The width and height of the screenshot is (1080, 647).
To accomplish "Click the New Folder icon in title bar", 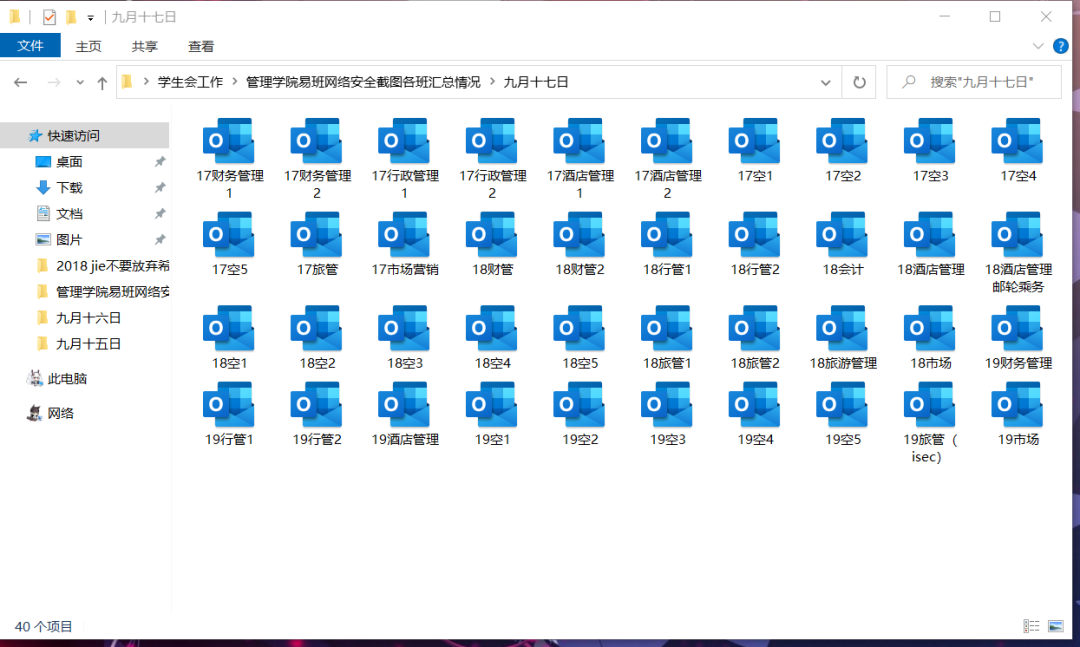I will [71, 17].
